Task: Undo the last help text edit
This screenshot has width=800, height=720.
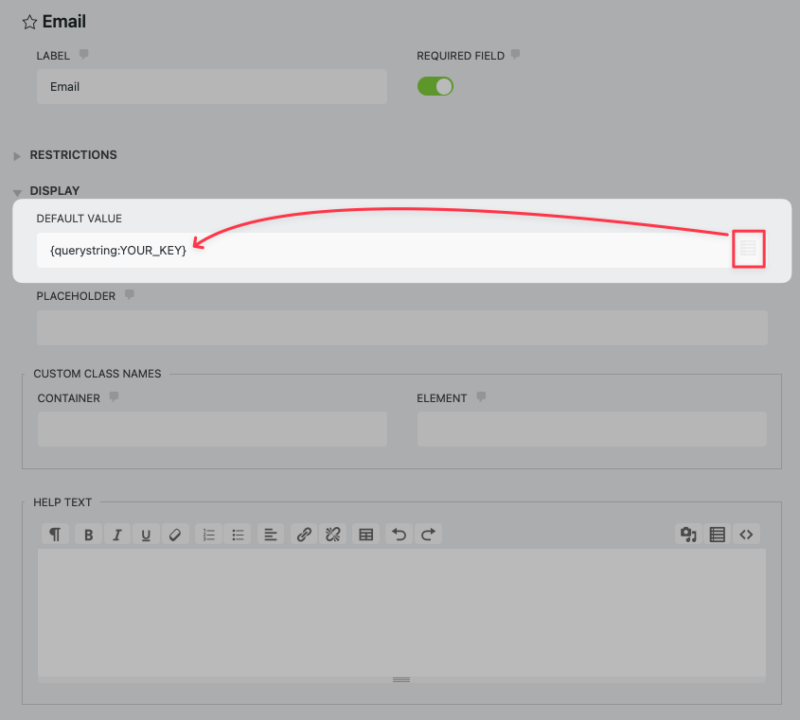Action: click(398, 534)
